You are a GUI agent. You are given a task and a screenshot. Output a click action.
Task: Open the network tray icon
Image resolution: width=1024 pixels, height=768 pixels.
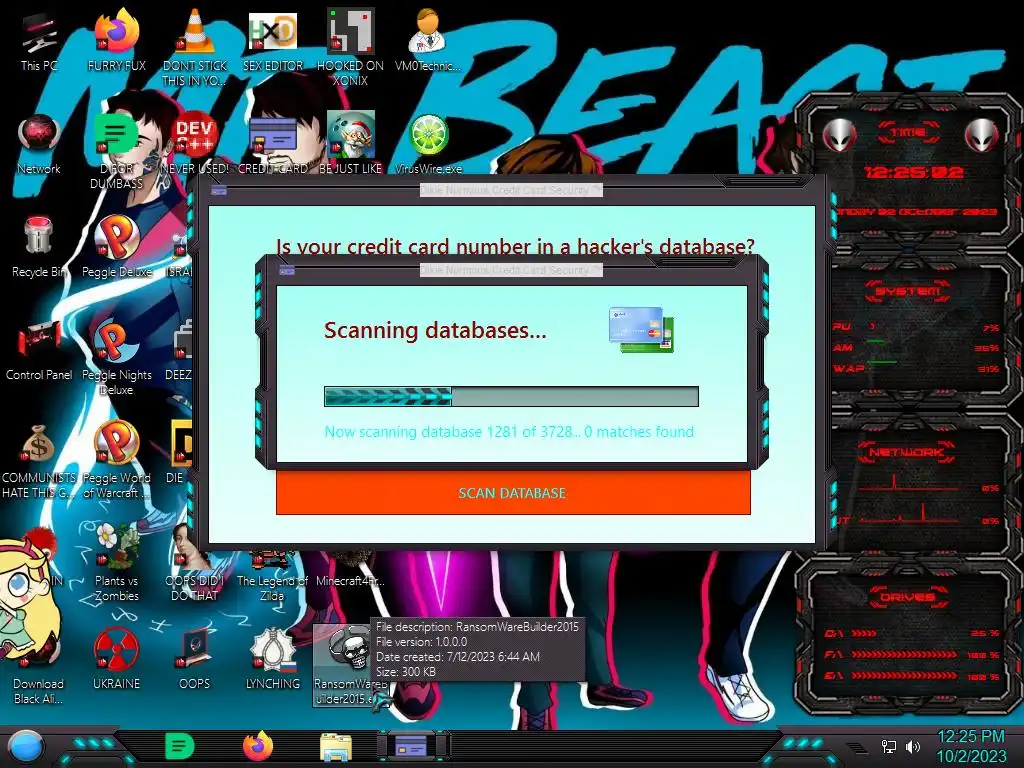click(x=888, y=746)
